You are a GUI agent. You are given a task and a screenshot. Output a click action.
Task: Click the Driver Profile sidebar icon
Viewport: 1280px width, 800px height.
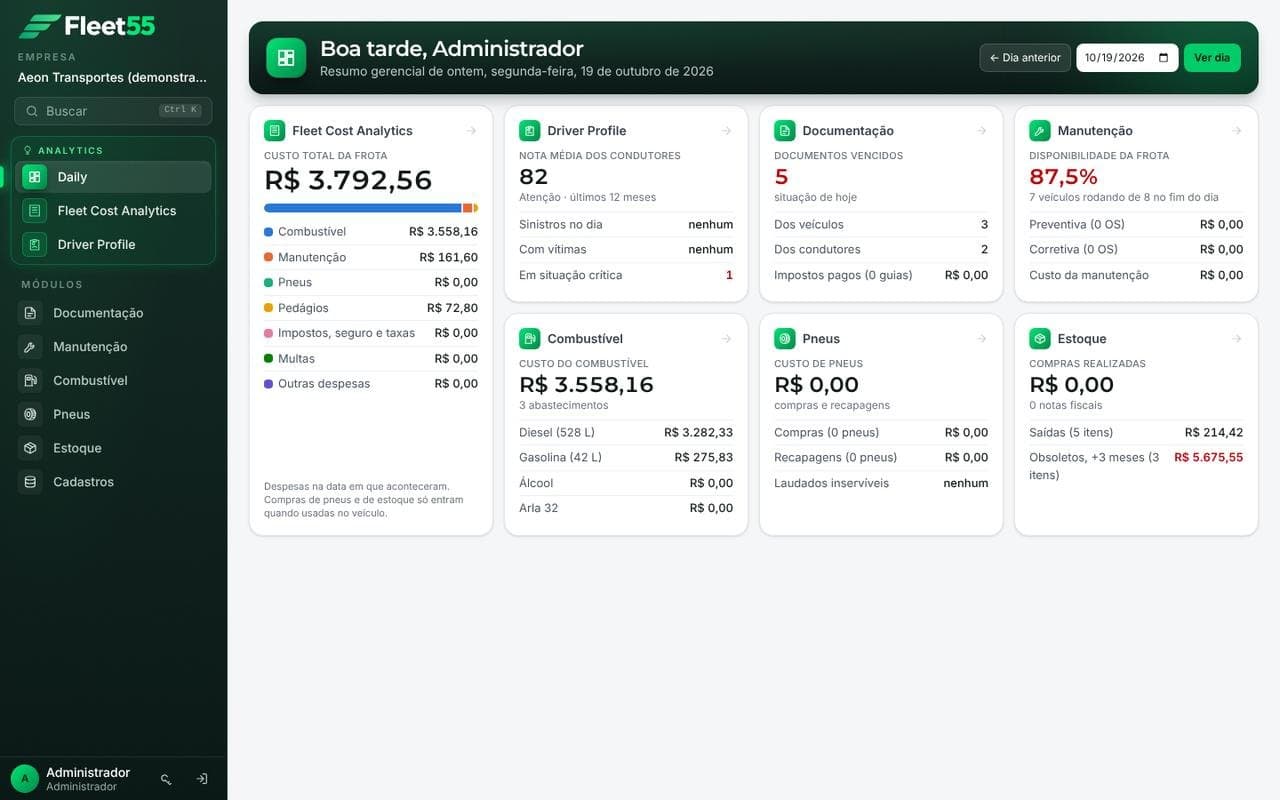point(35,244)
